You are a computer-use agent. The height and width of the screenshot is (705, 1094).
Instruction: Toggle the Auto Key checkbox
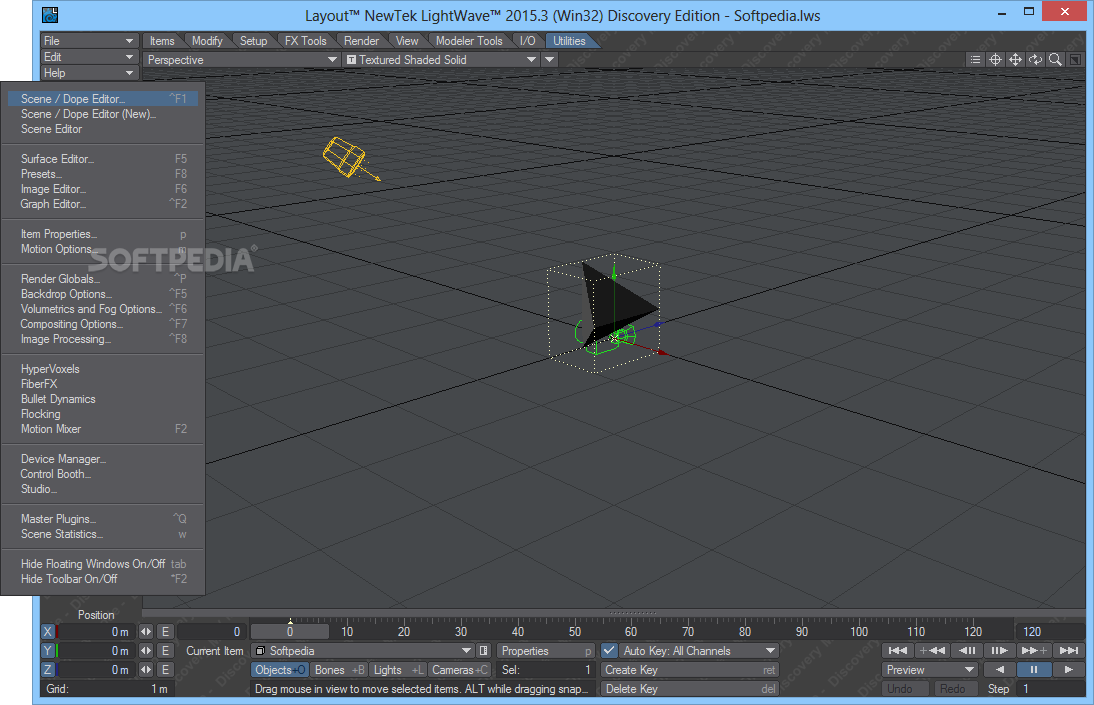(609, 651)
